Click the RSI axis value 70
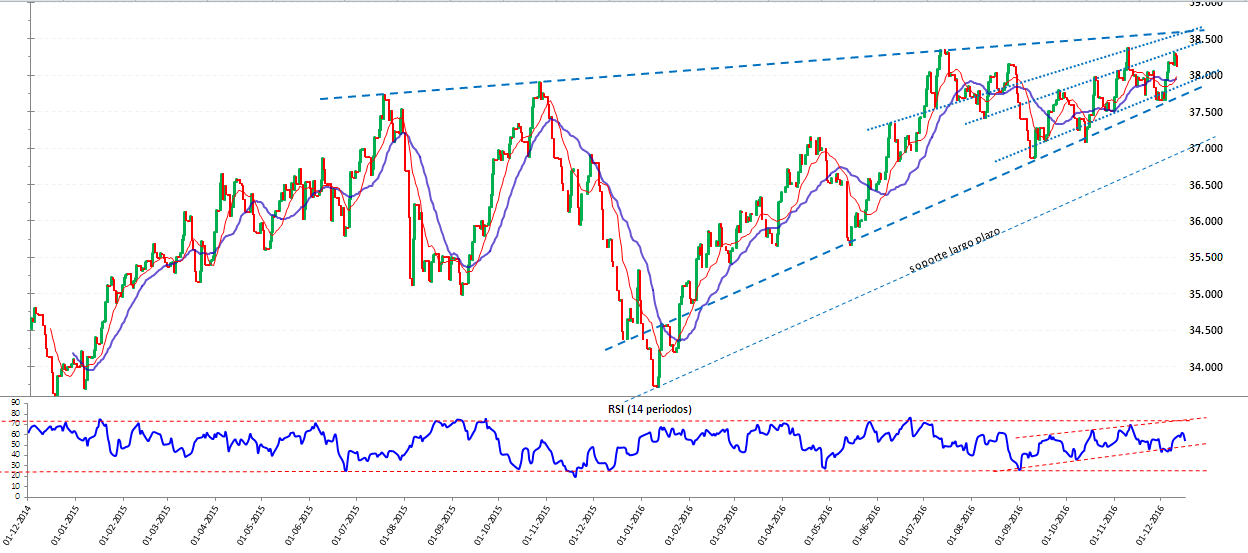The height and width of the screenshot is (553, 1248). (17, 423)
